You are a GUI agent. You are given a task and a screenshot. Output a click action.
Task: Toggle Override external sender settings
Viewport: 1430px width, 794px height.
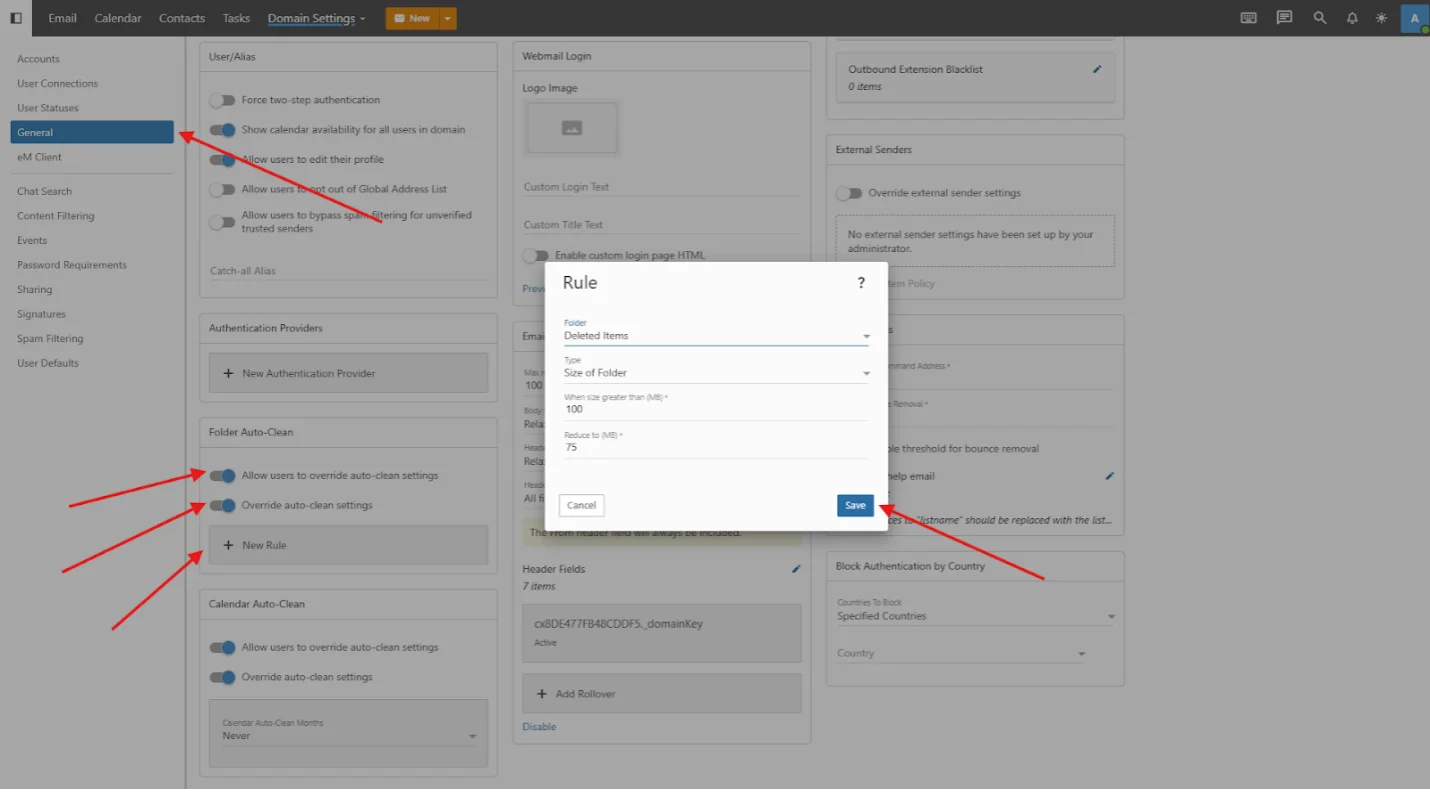pos(849,193)
